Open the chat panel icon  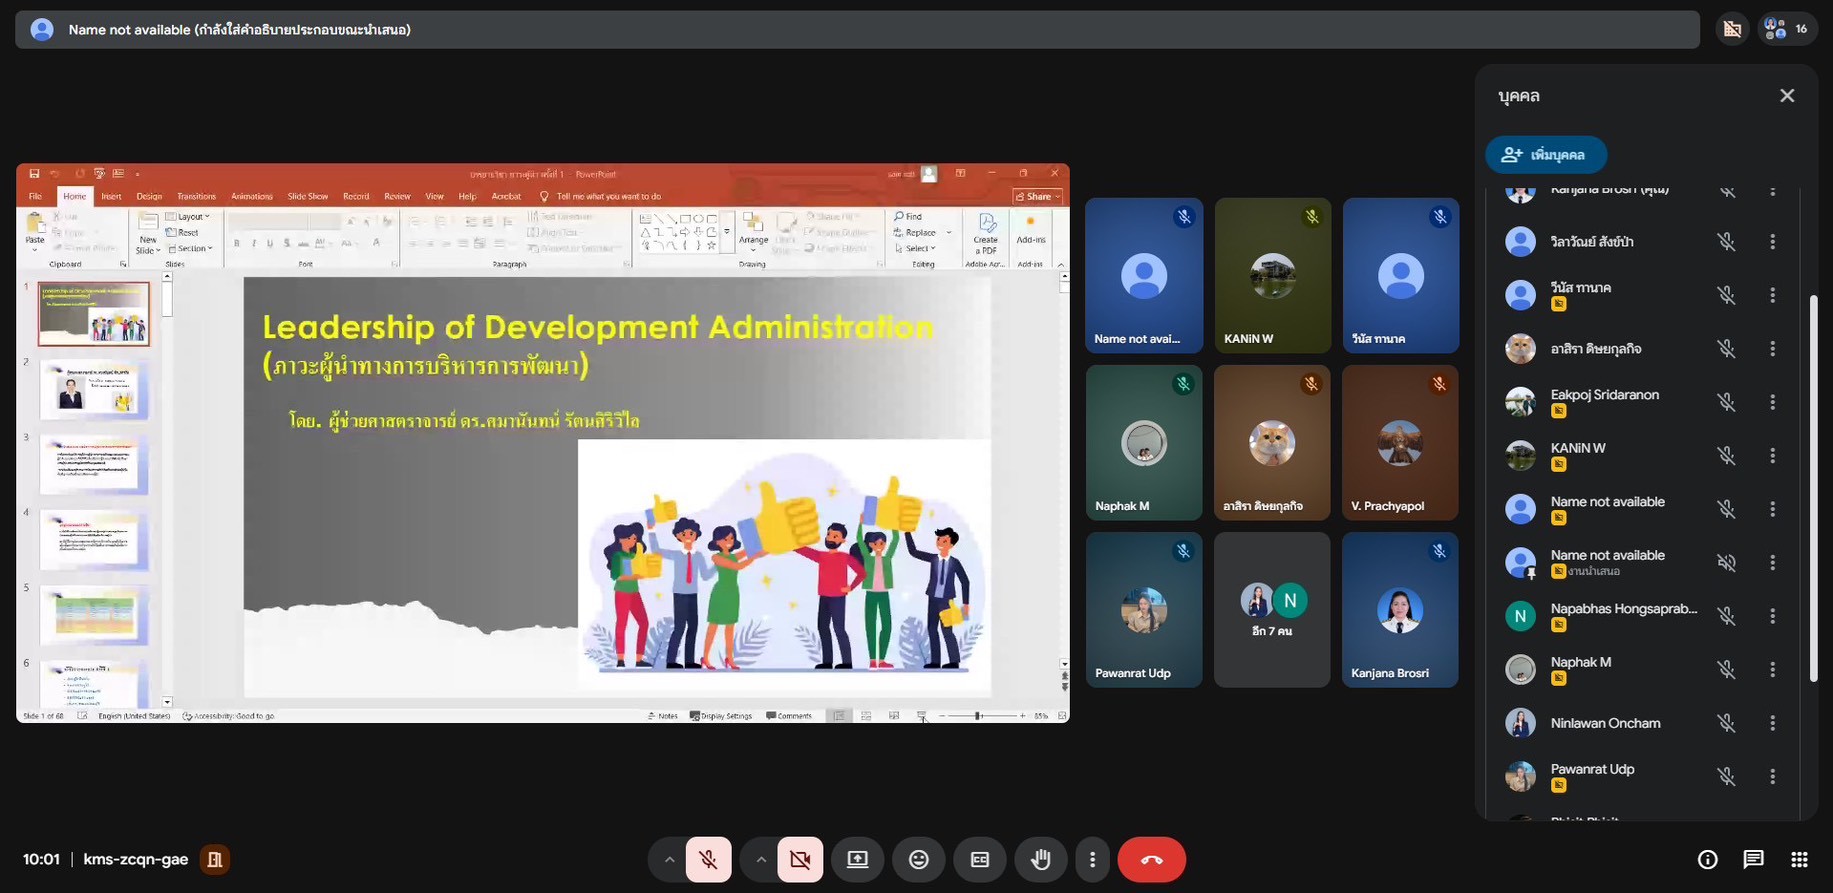[x=1753, y=860]
